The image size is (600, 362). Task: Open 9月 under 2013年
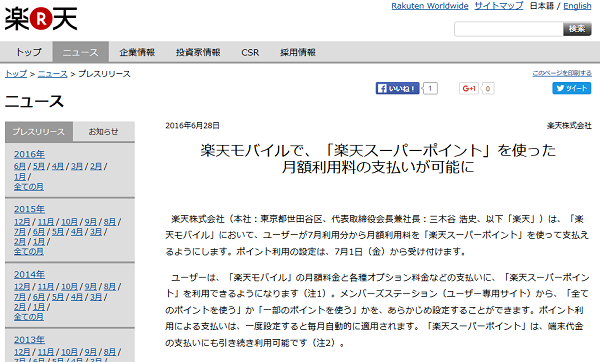pos(91,352)
